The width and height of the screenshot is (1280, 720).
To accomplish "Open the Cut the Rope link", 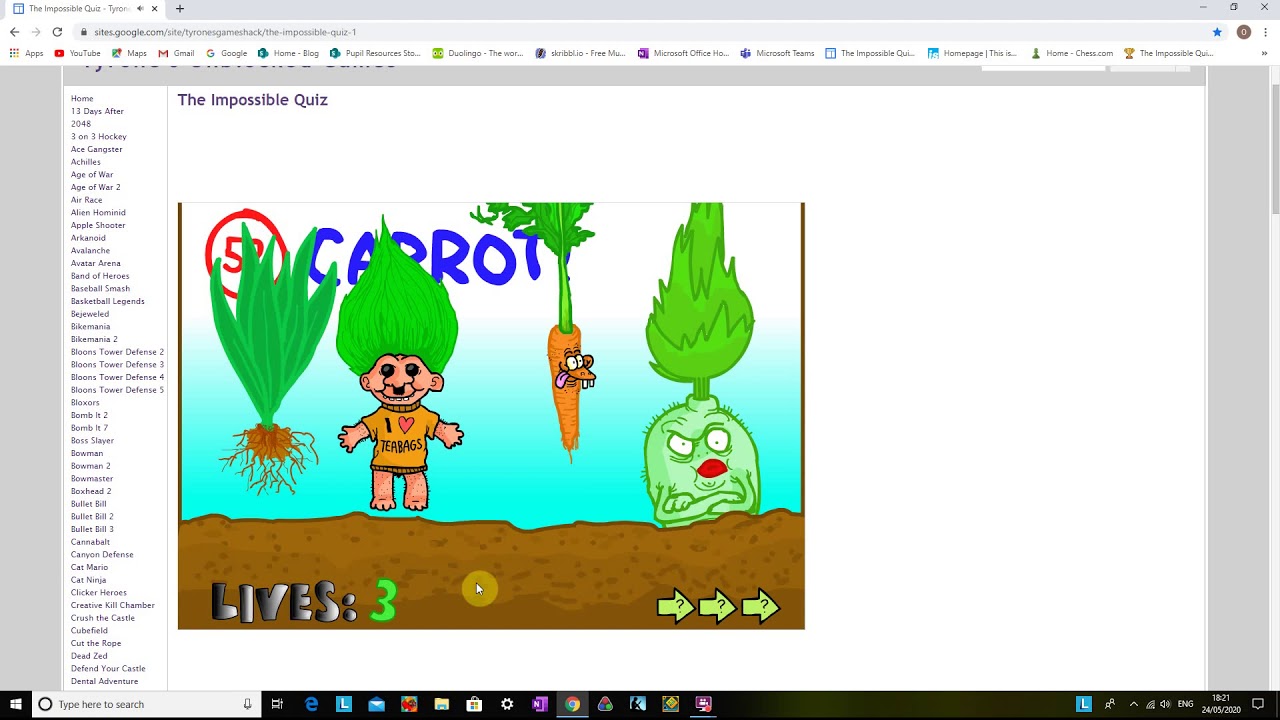I will pos(96,643).
